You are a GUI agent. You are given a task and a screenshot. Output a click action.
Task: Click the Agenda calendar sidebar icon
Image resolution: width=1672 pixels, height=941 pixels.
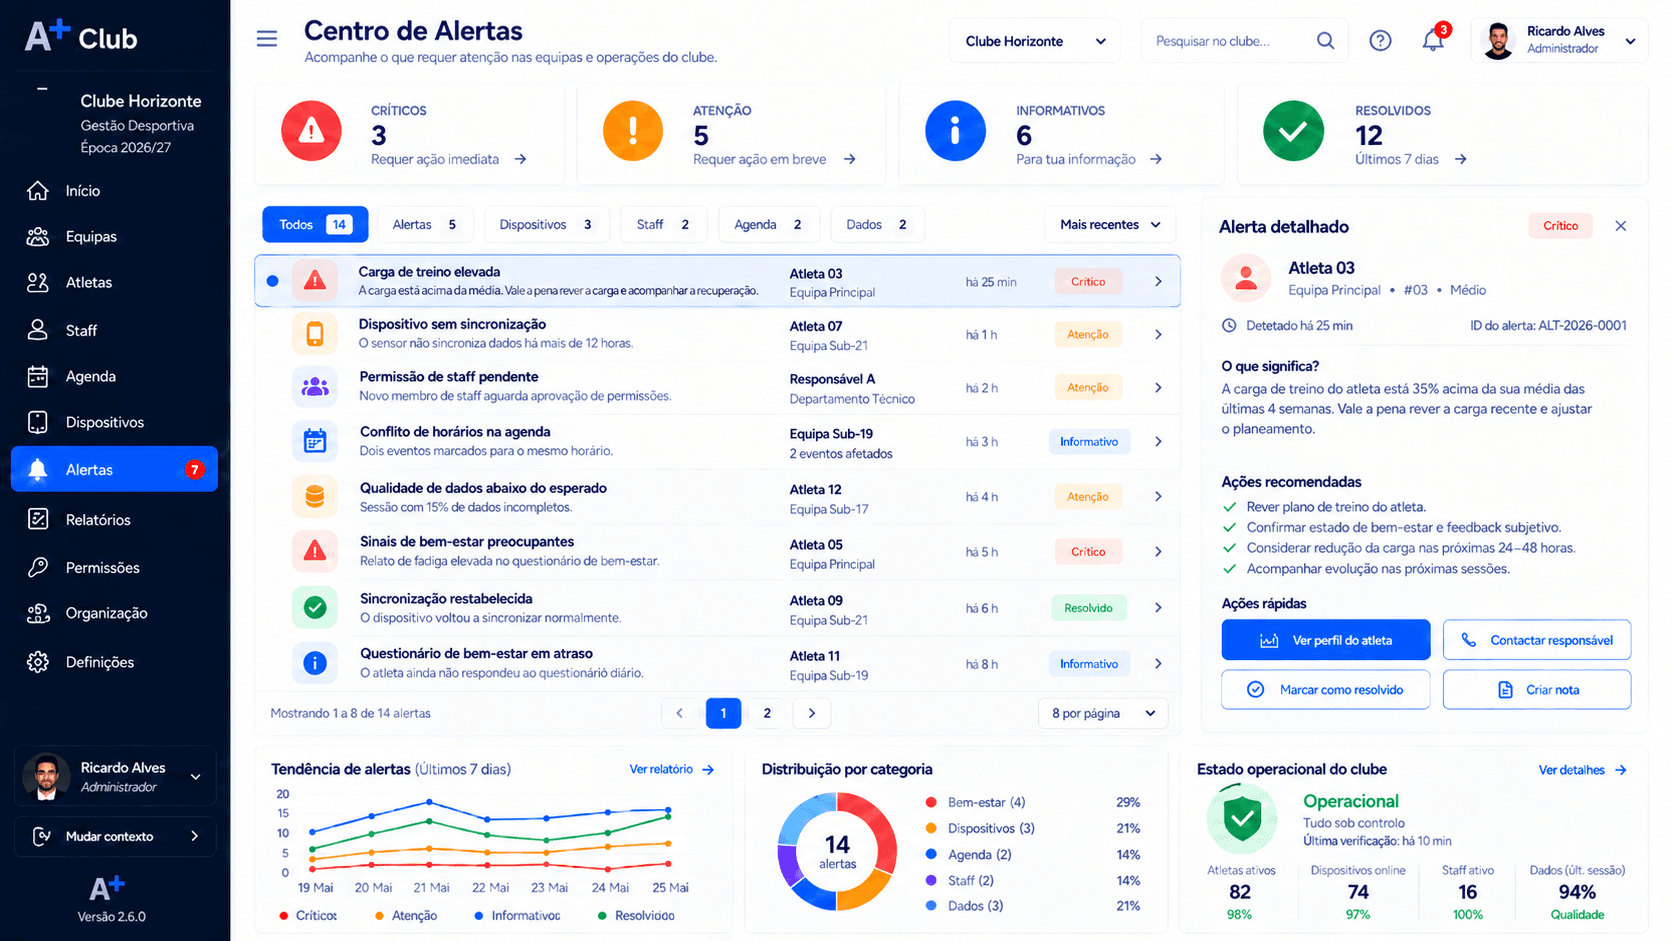pos(38,376)
